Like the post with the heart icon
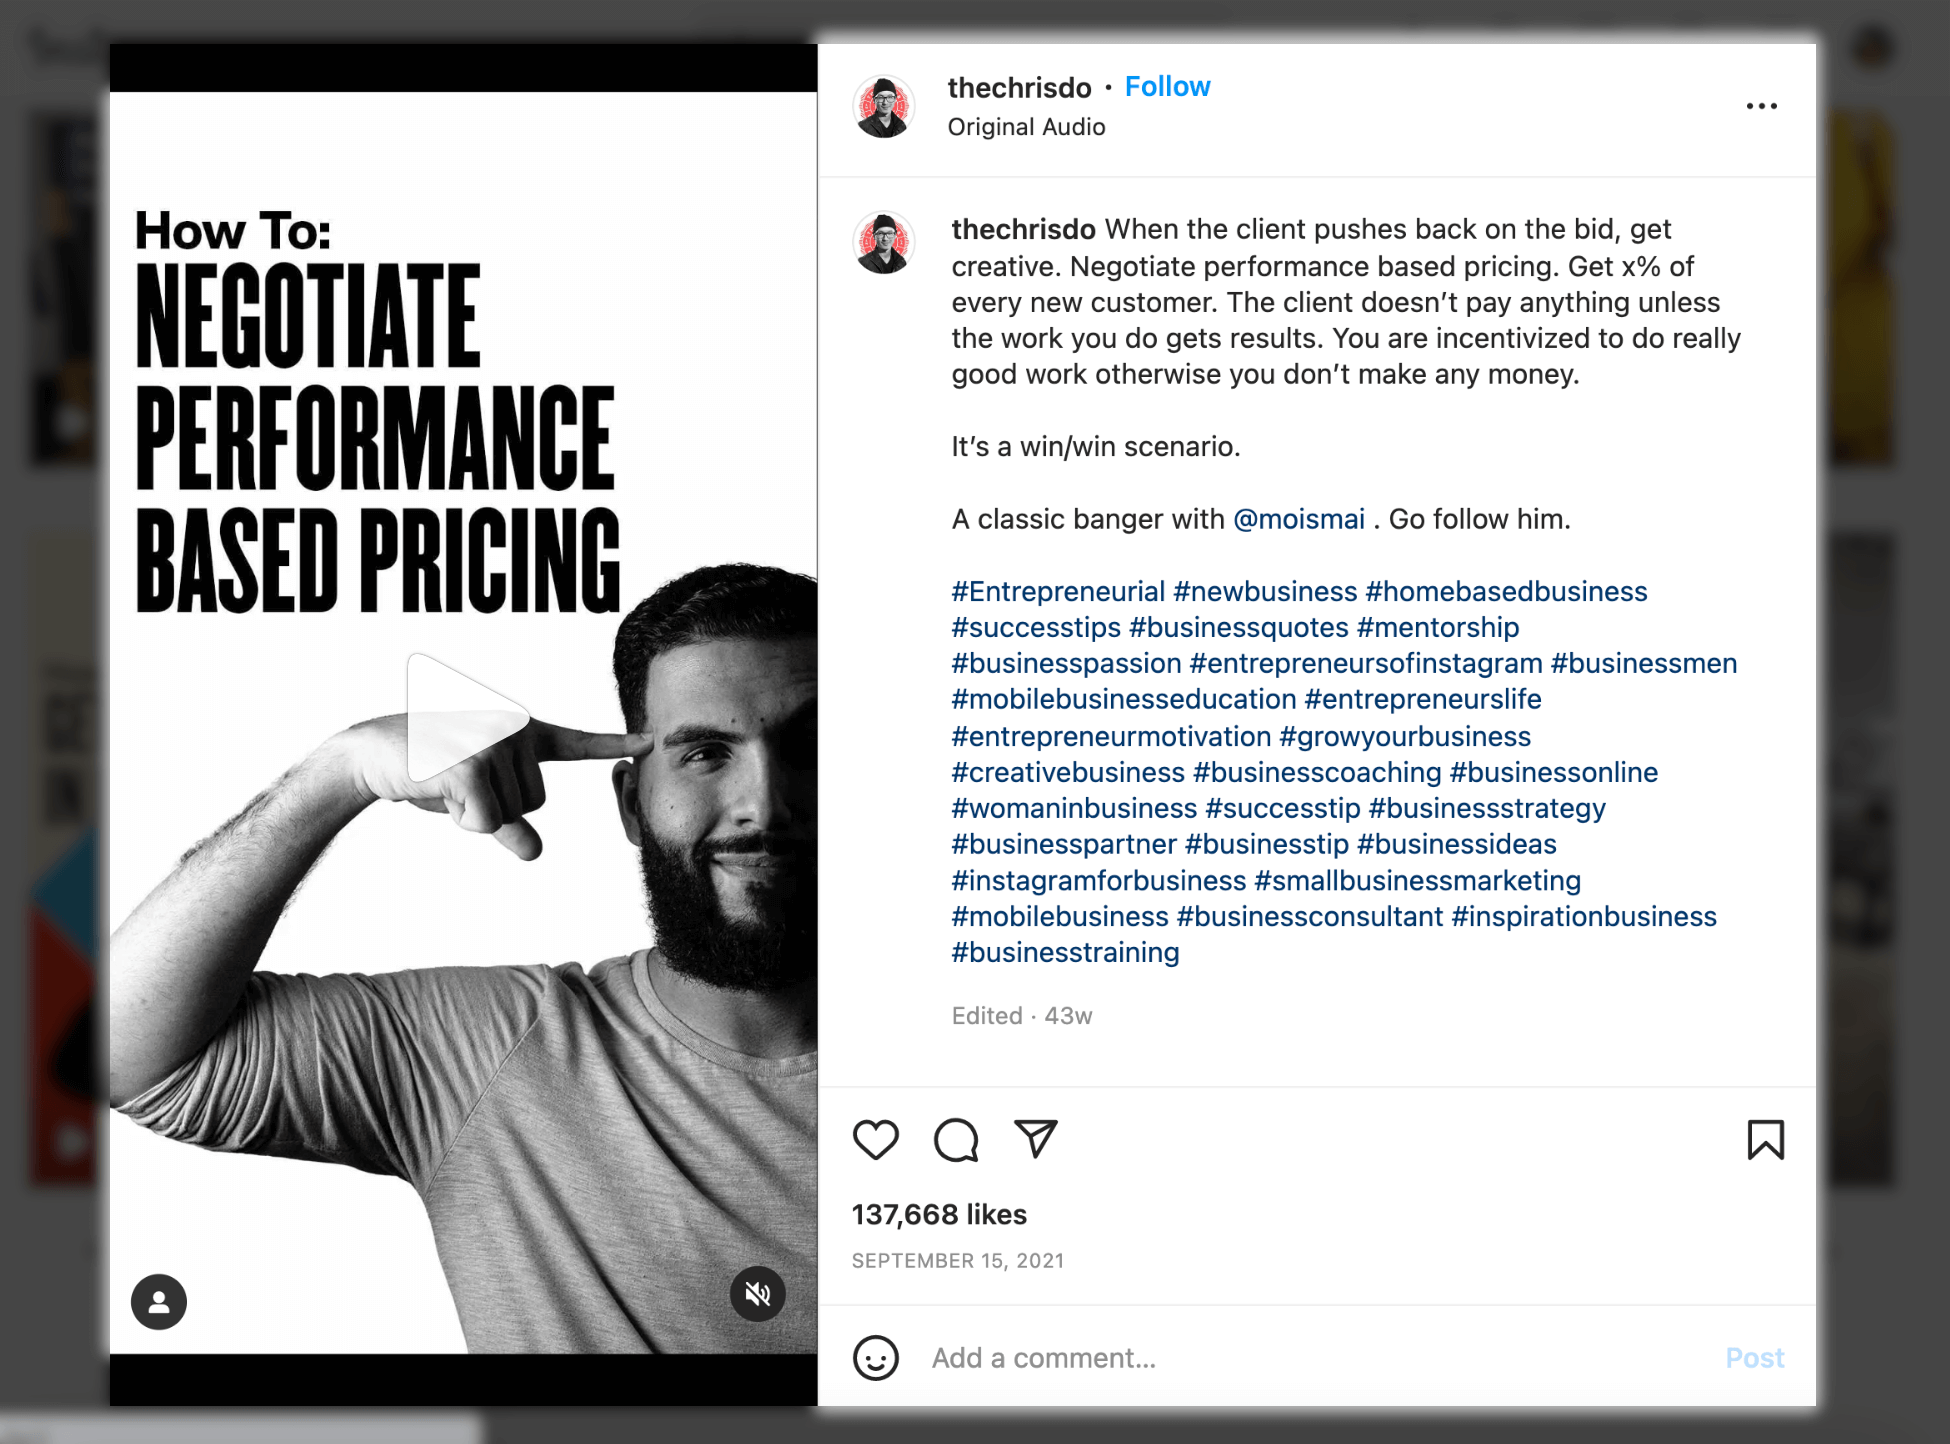Image resolution: width=1950 pixels, height=1444 pixels. (x=875, y=1140)
